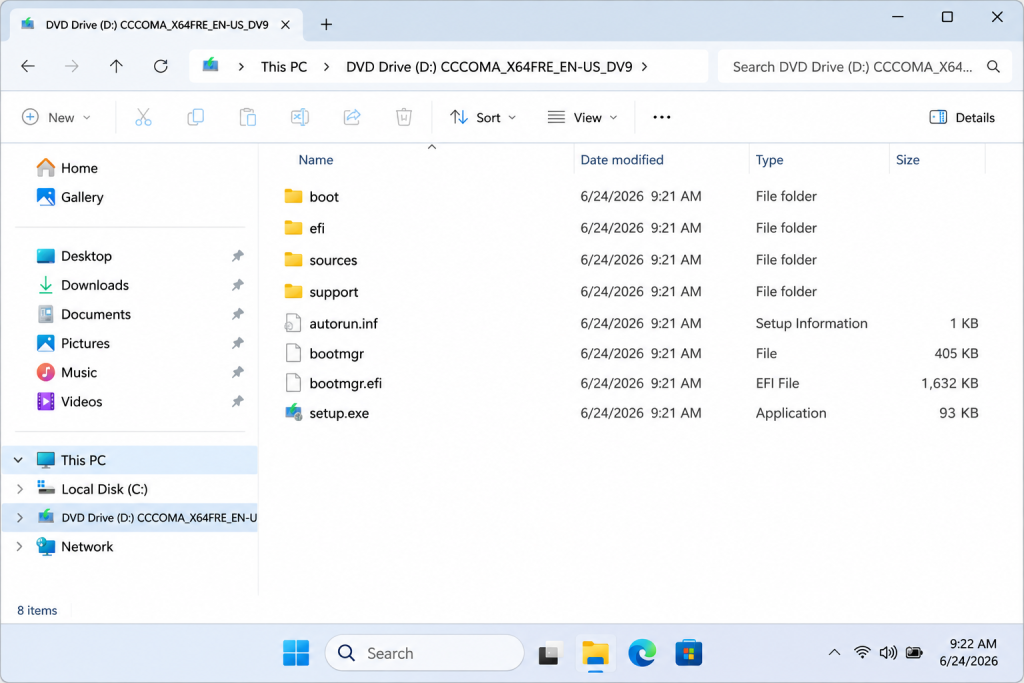
Task: Click the DVD Drive (D:) window tab
Action: tap(157, 25)
